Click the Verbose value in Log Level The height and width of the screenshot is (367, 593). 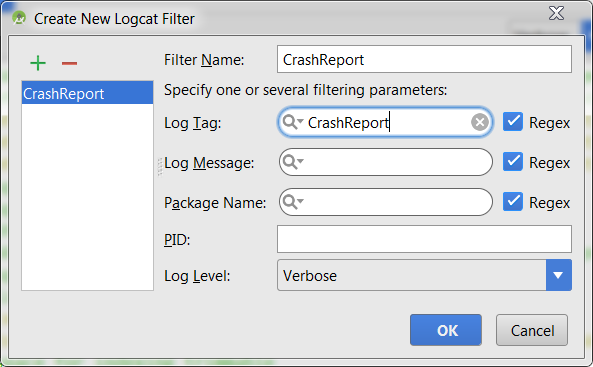(310, 276)
